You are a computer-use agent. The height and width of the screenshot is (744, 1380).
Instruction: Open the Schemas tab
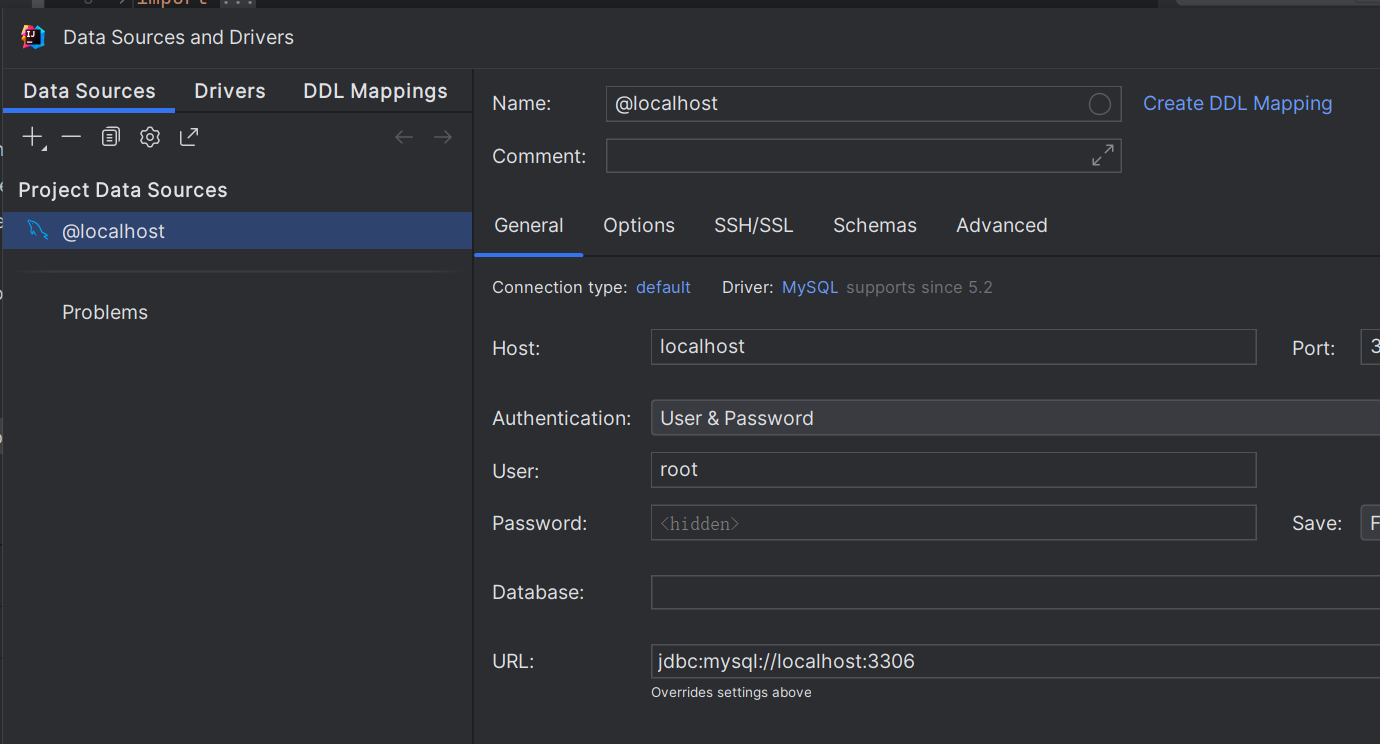point(874,225)
